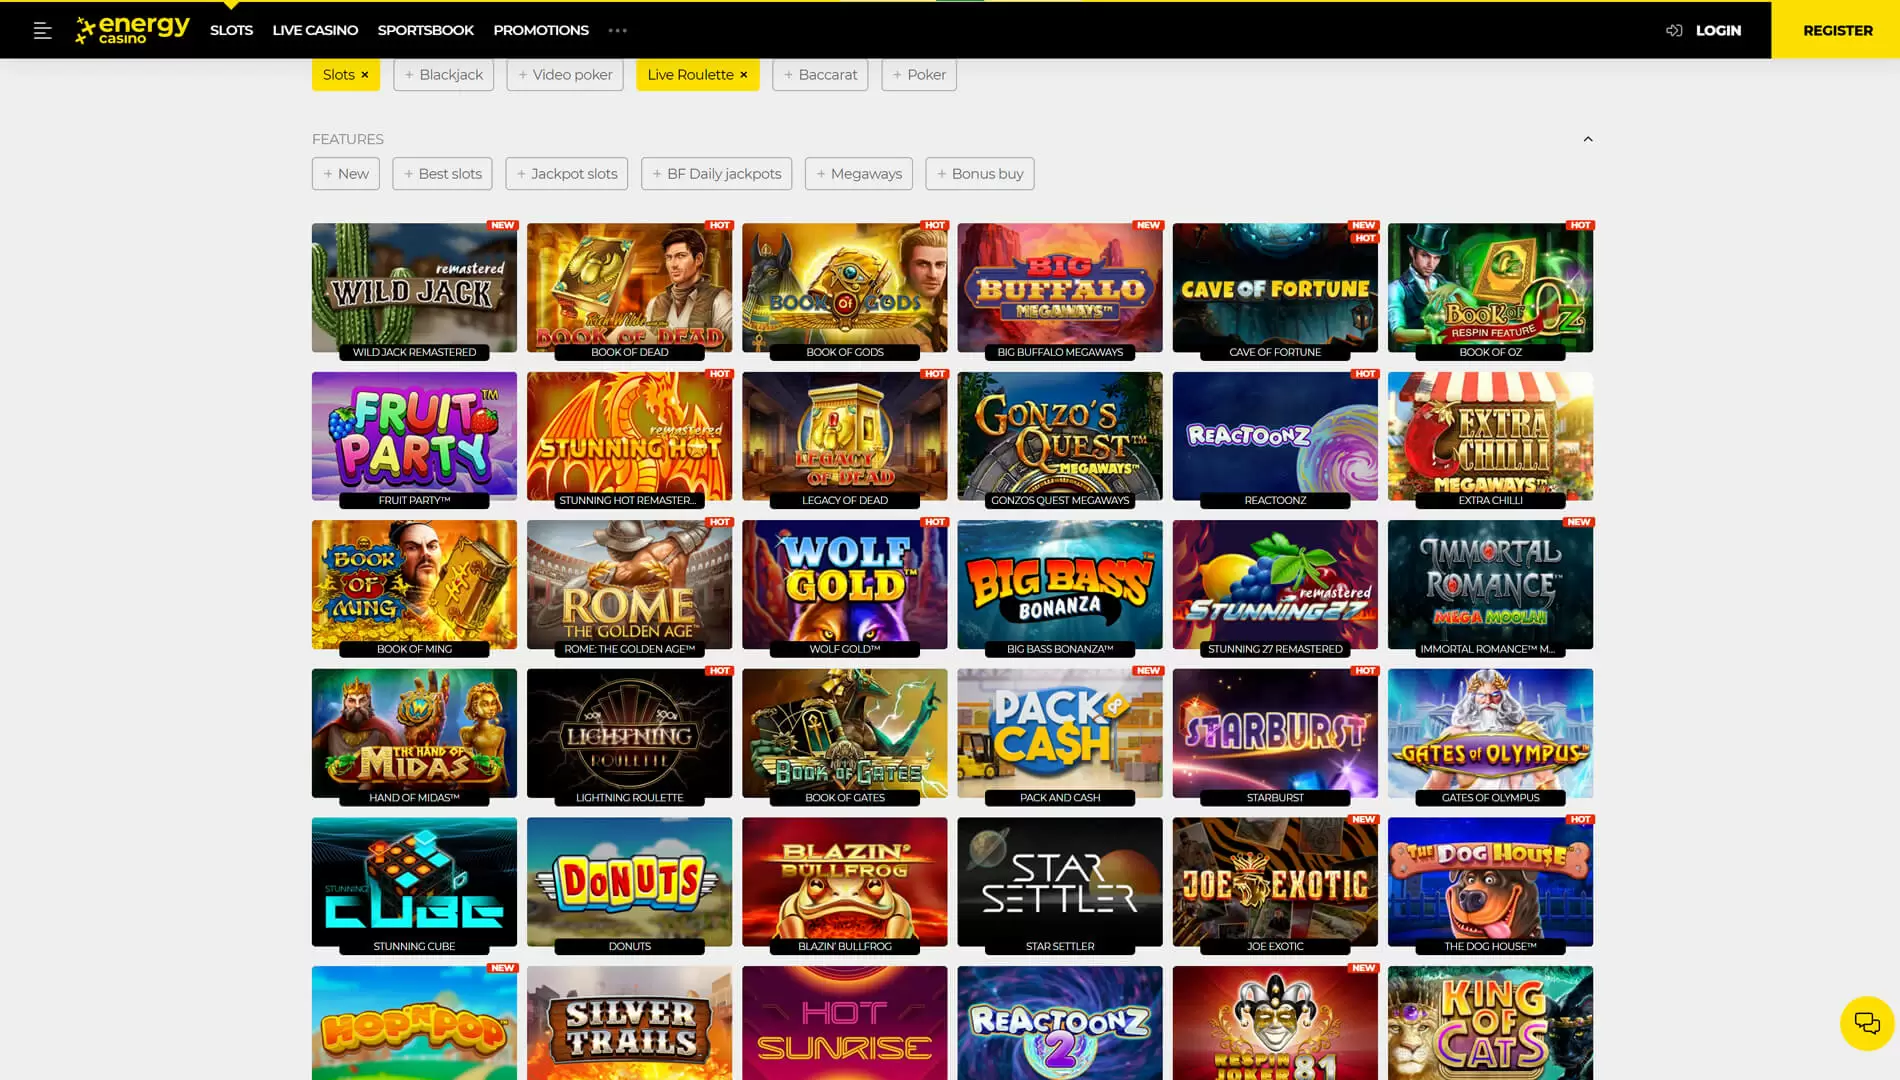Go to Sportsbook in top navigation
Image resolution: width=1900 pixels, height=1080 pixels.
425,30
